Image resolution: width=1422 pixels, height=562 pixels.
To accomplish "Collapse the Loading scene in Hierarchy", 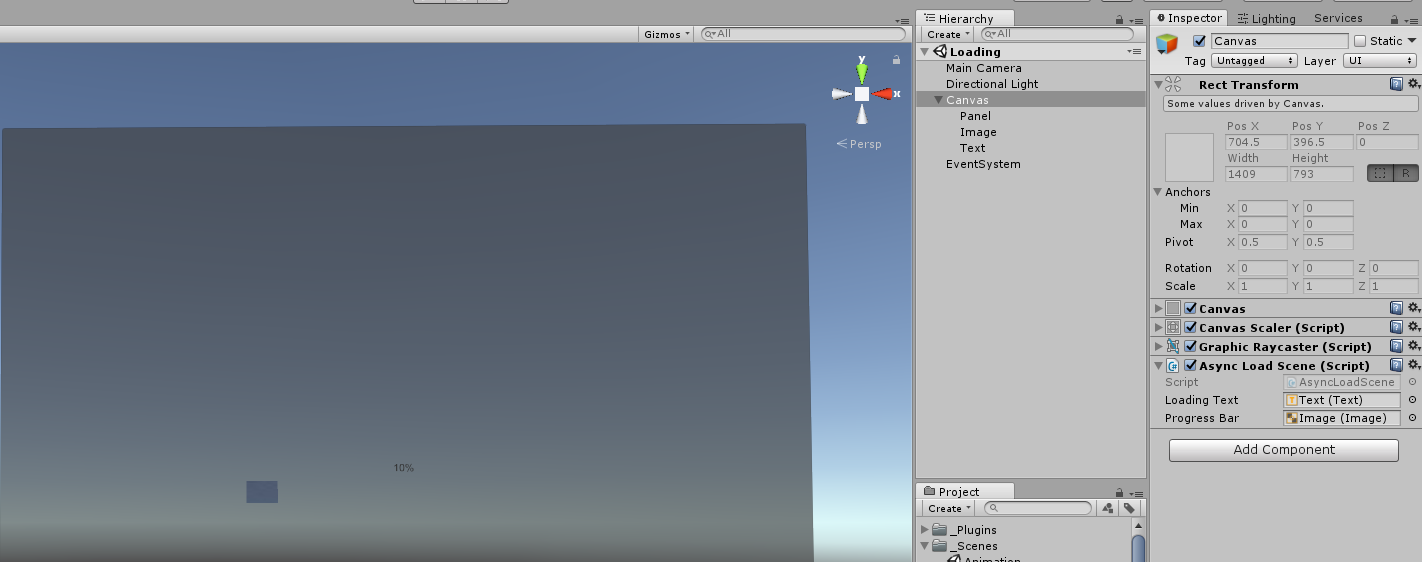I will click(x=925, y=52).
